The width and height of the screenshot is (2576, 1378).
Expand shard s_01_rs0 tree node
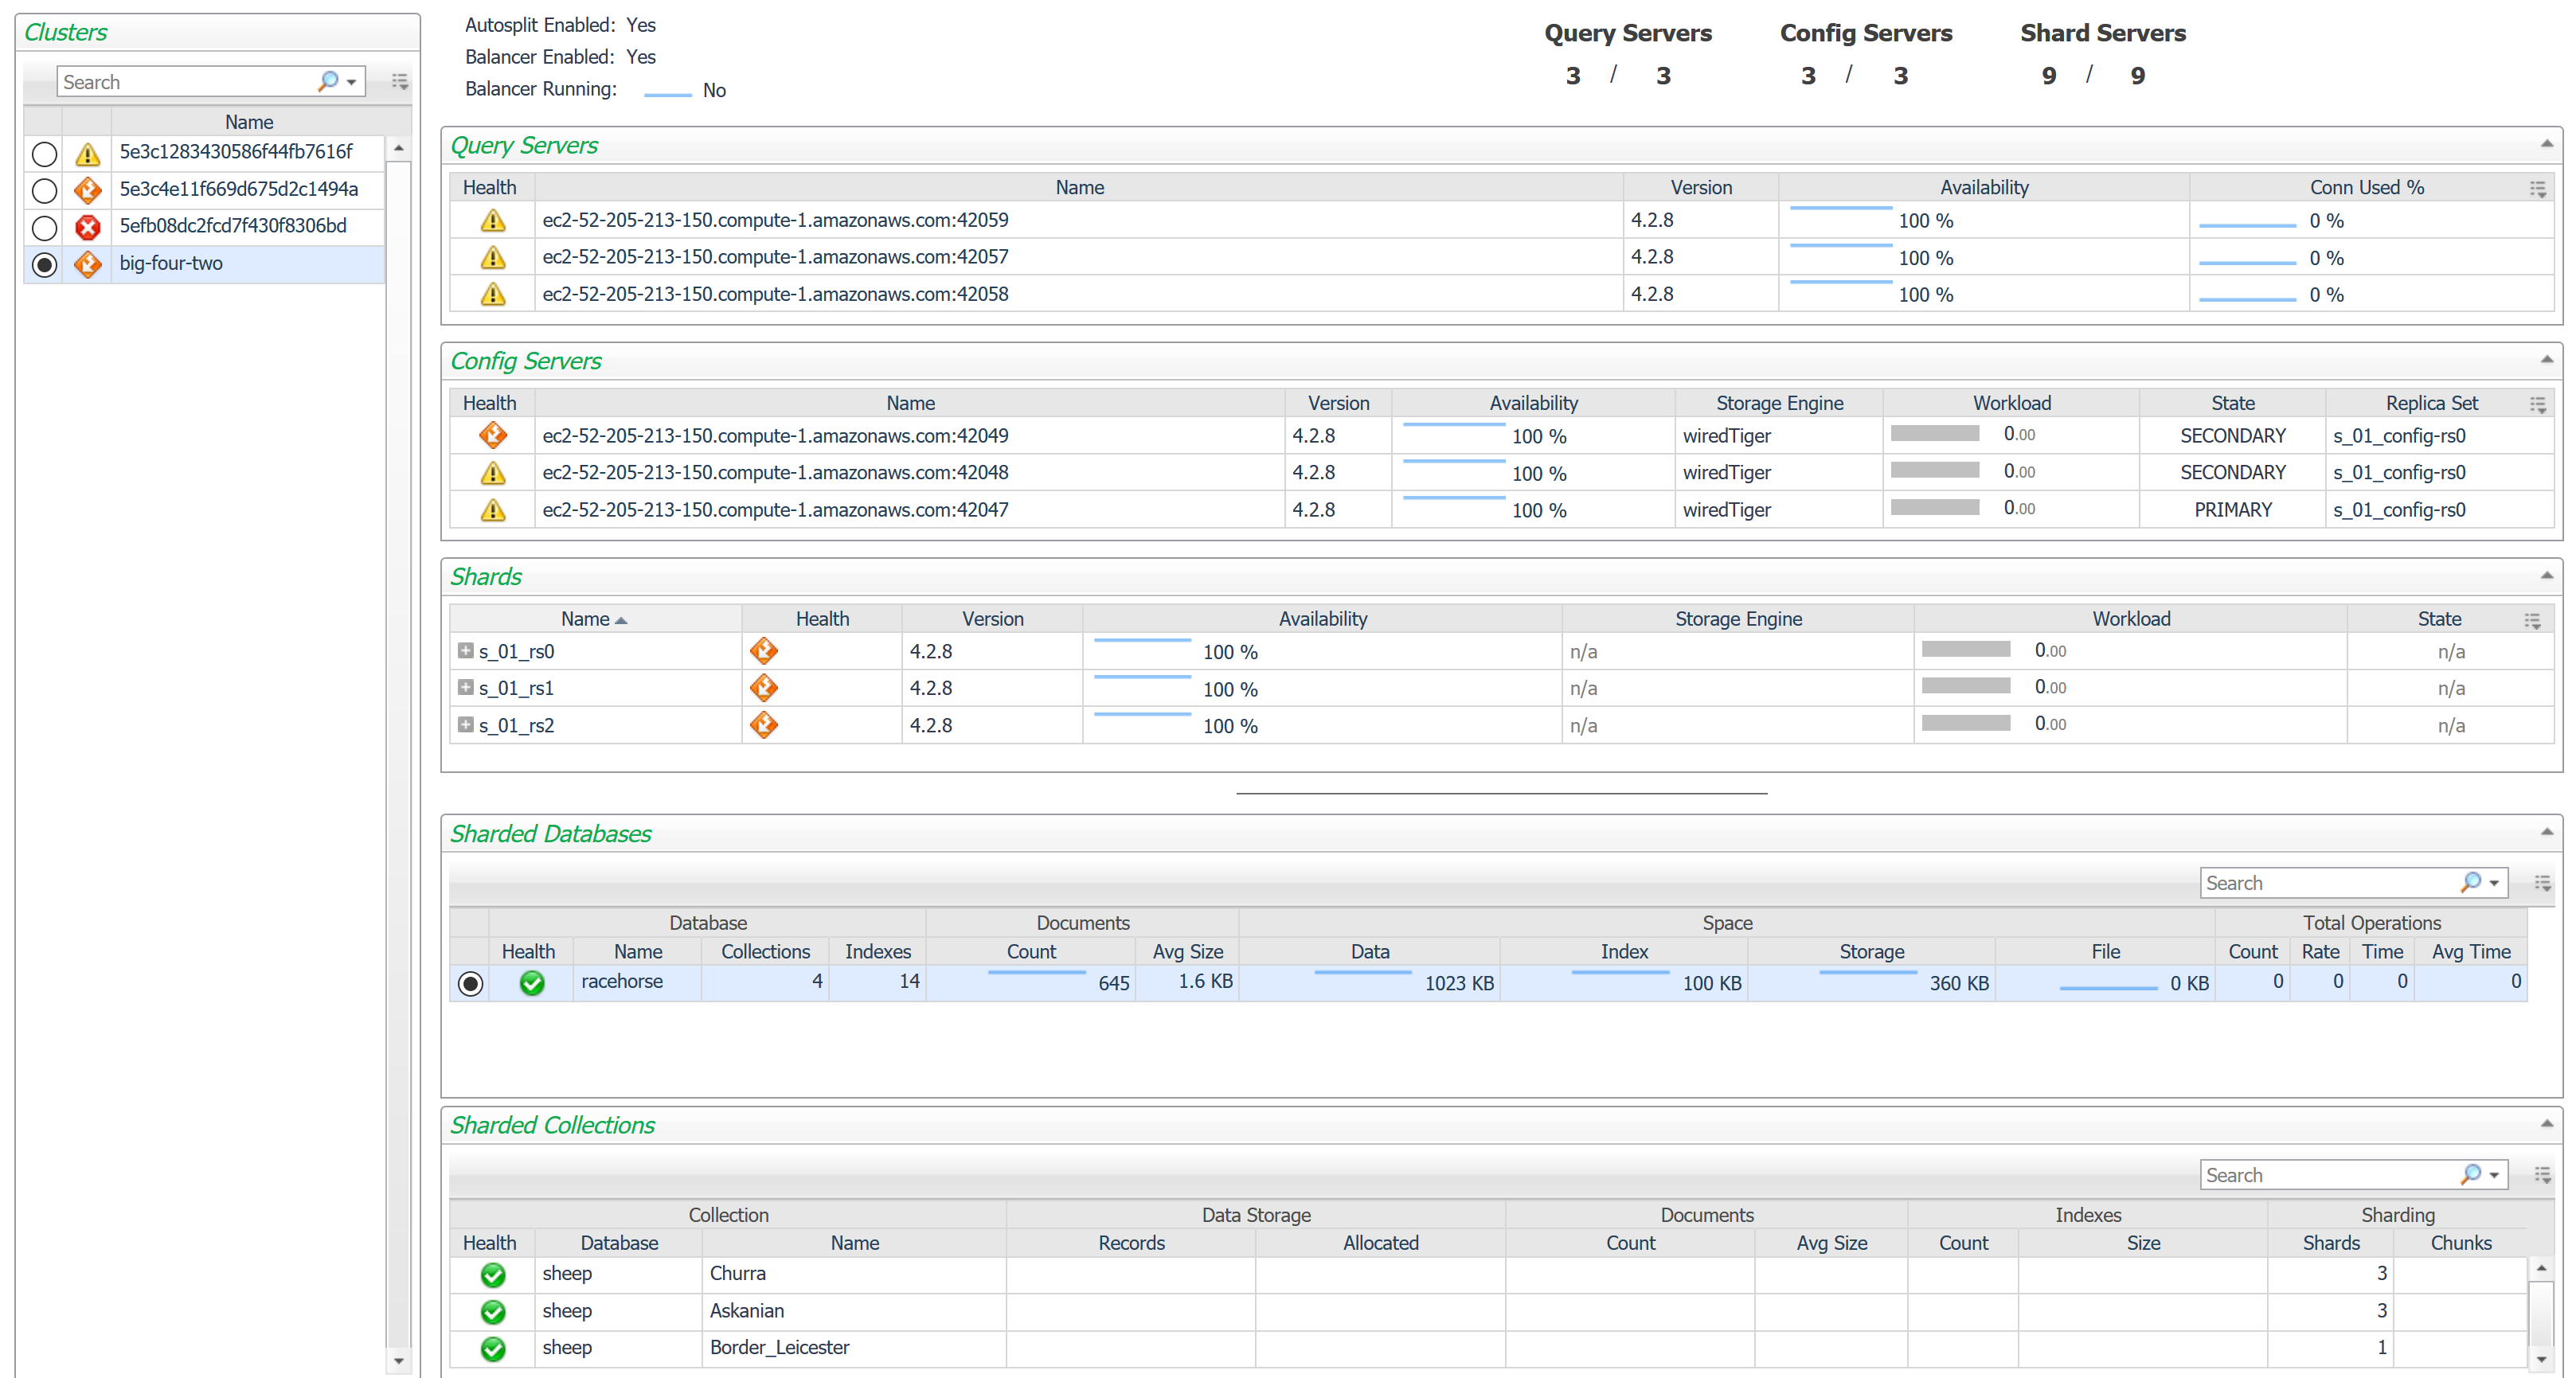[x=465, y=651]
